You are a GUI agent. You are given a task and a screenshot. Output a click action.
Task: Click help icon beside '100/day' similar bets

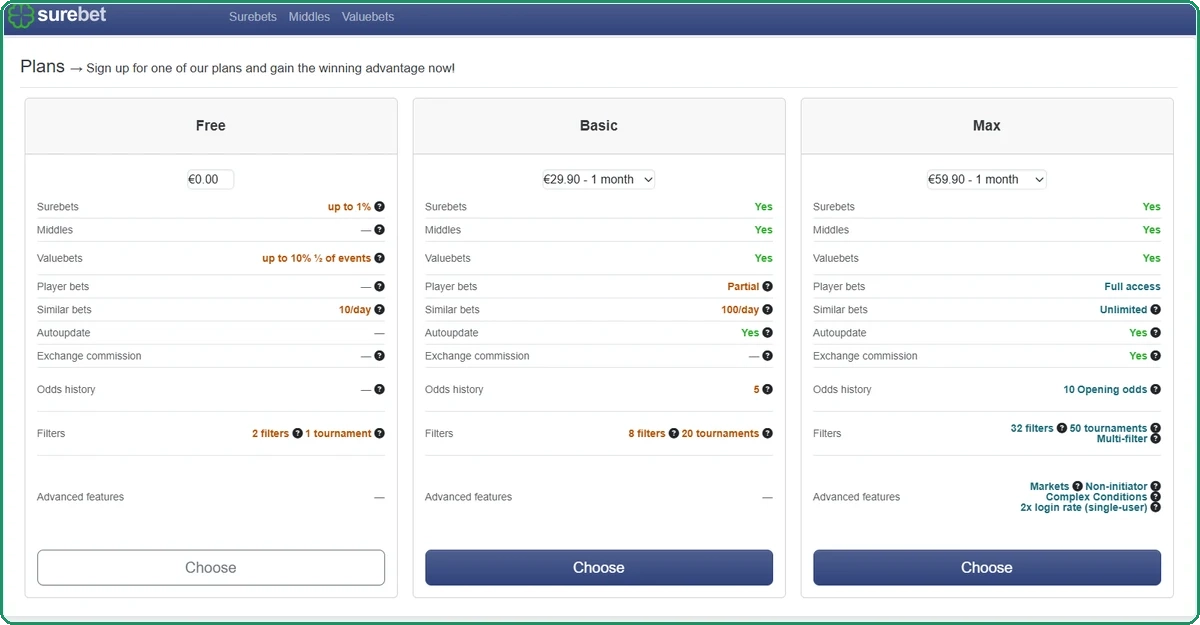[768, 310]
